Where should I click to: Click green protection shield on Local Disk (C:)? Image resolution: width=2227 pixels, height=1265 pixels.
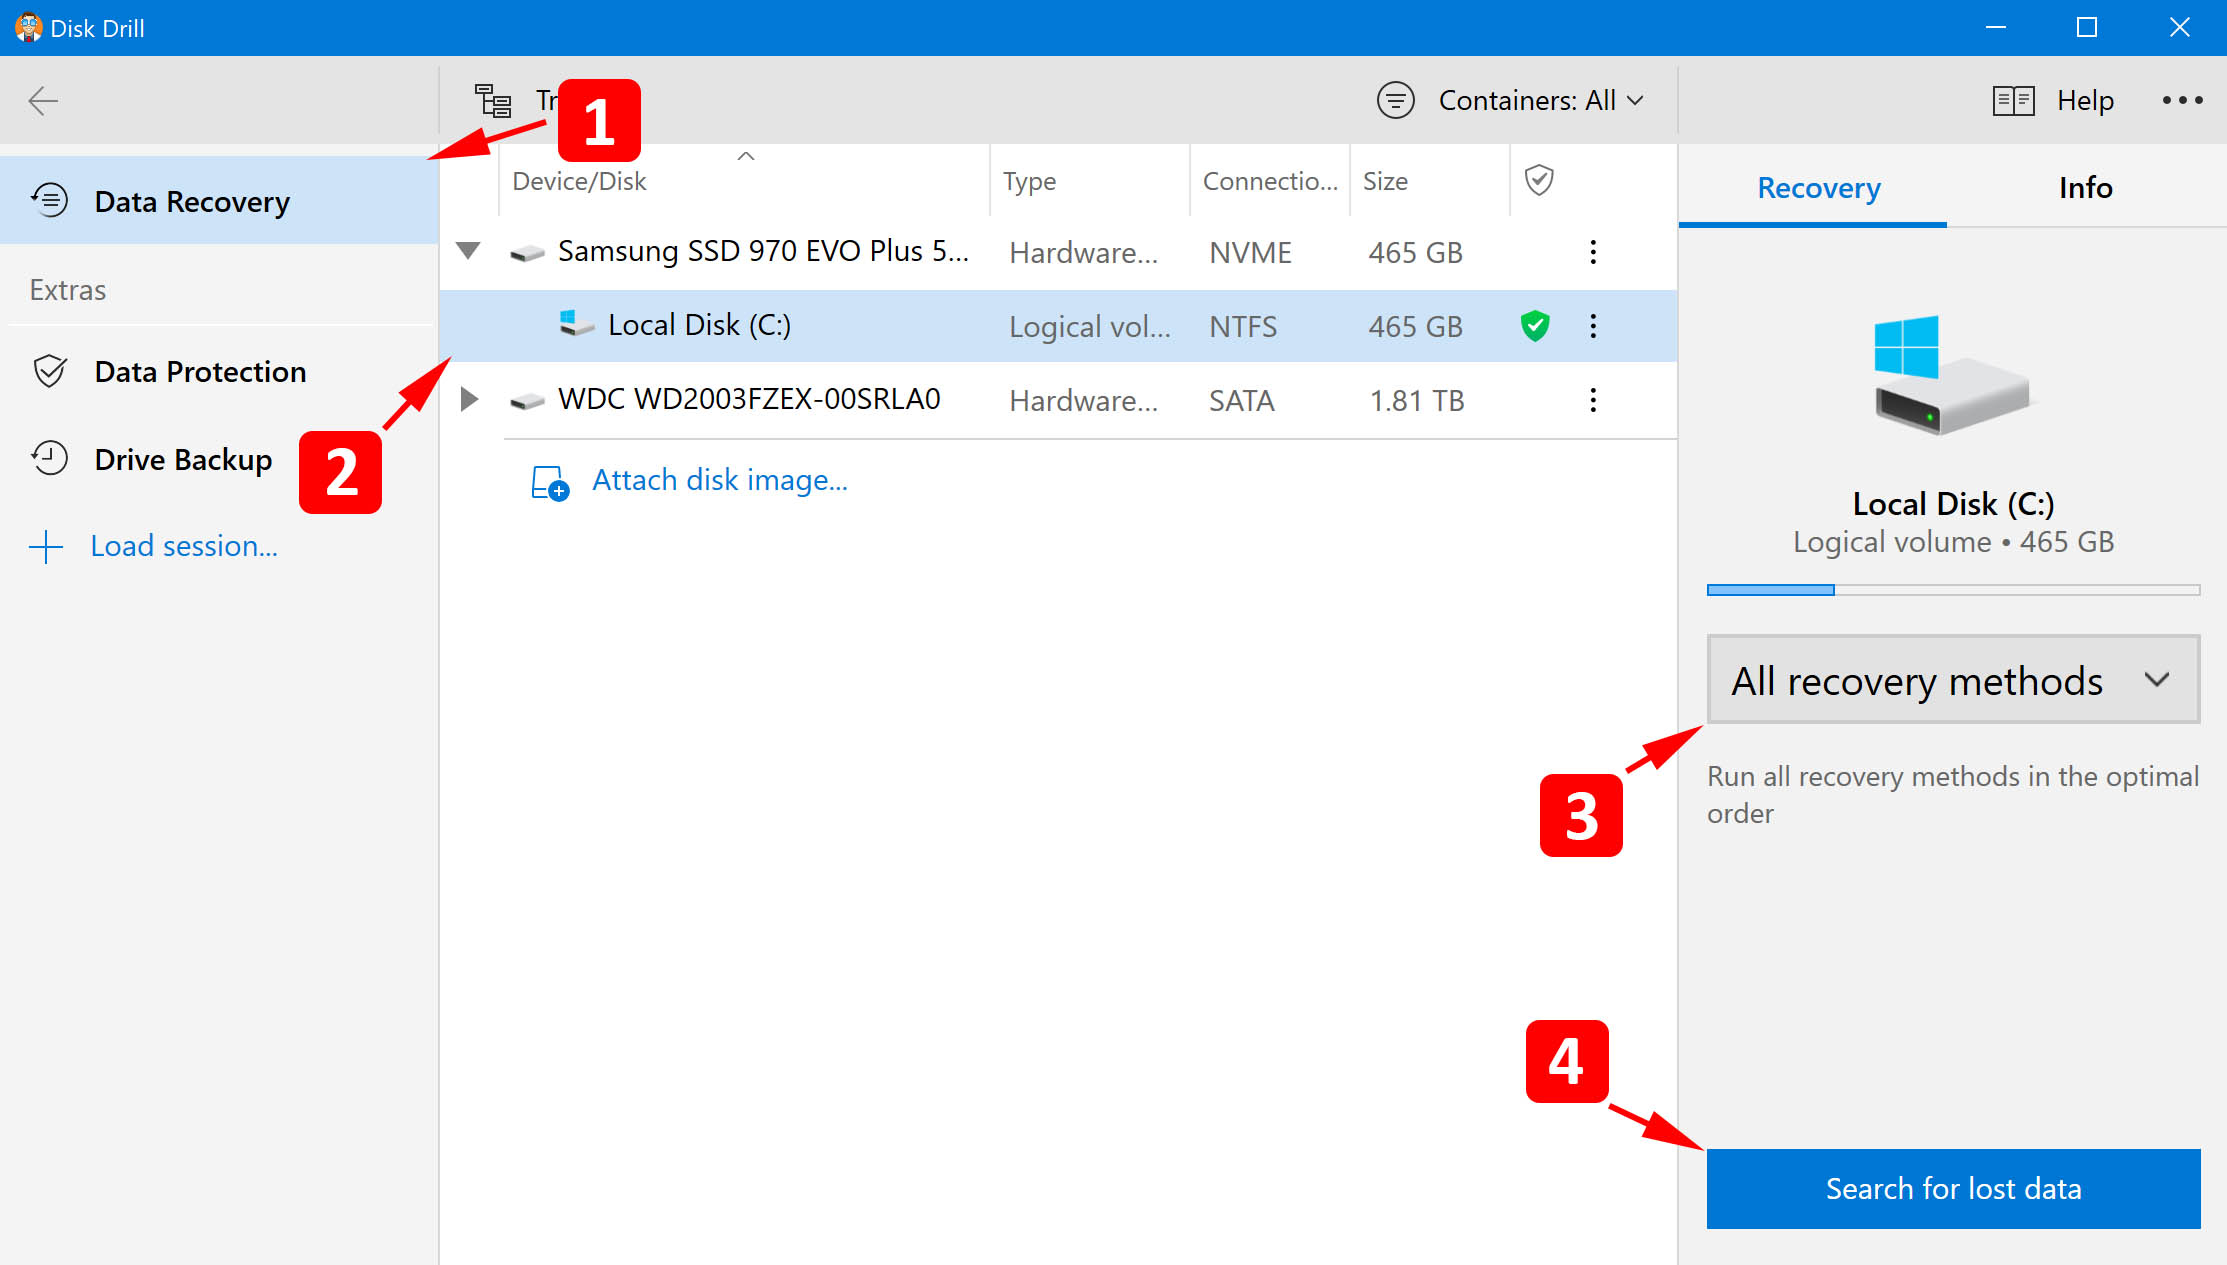coord(1535,326)
